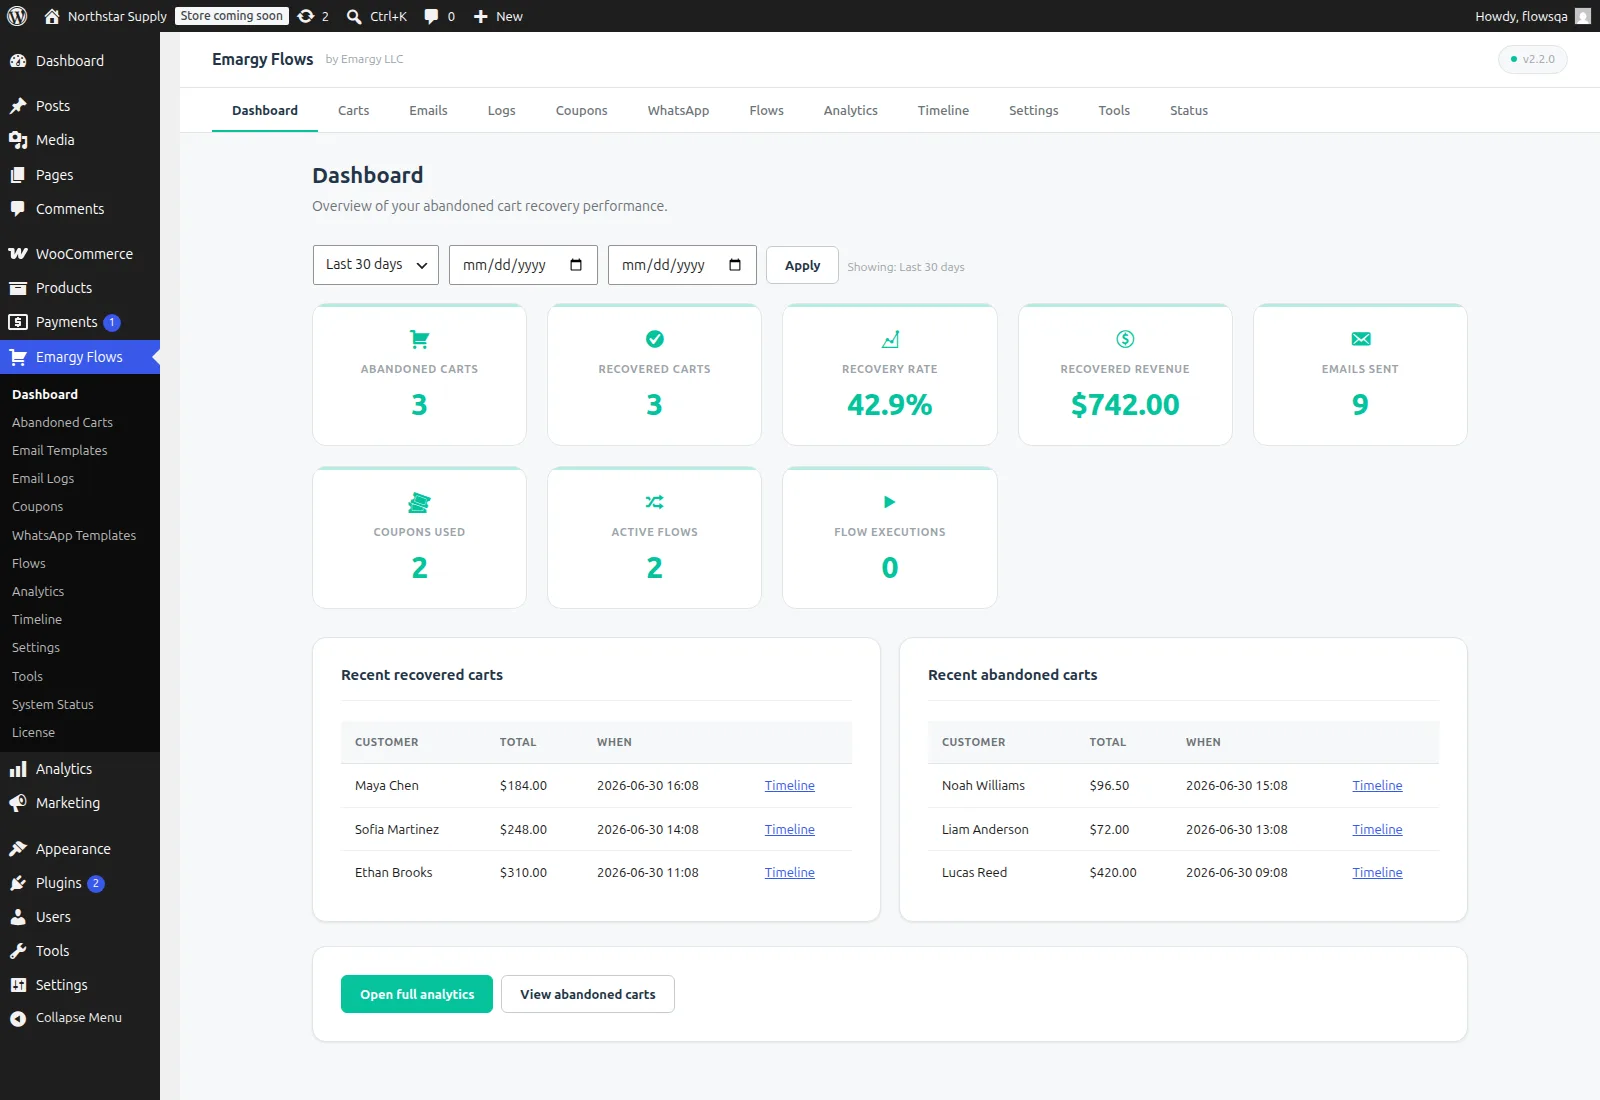This screenshot has height=1100, width=1600.
Task: Click the Payments icon in sidebar
Action: (18, 322)
